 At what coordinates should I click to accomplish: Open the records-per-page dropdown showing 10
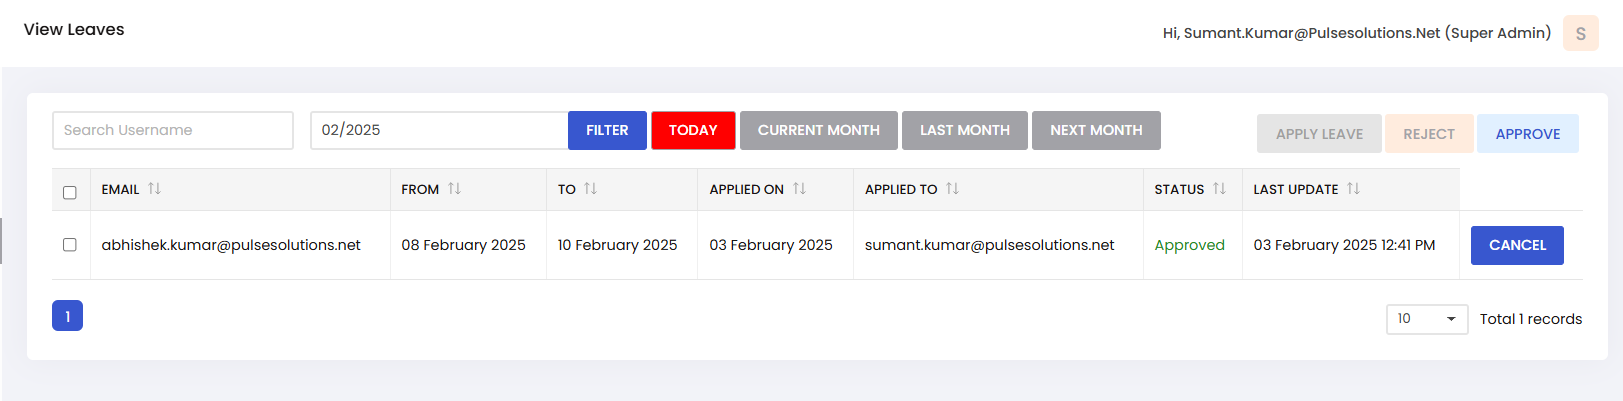coord(1427,319)
